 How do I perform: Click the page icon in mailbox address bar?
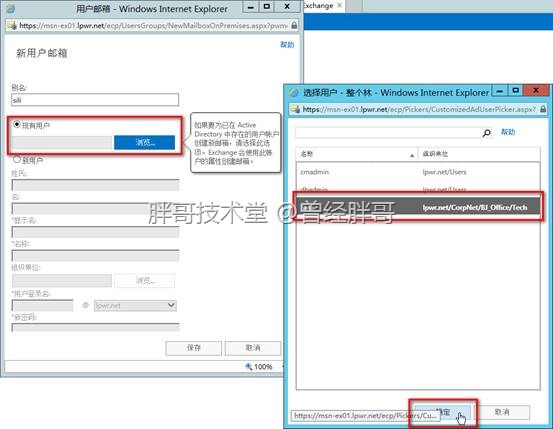(x=12, y=25)
